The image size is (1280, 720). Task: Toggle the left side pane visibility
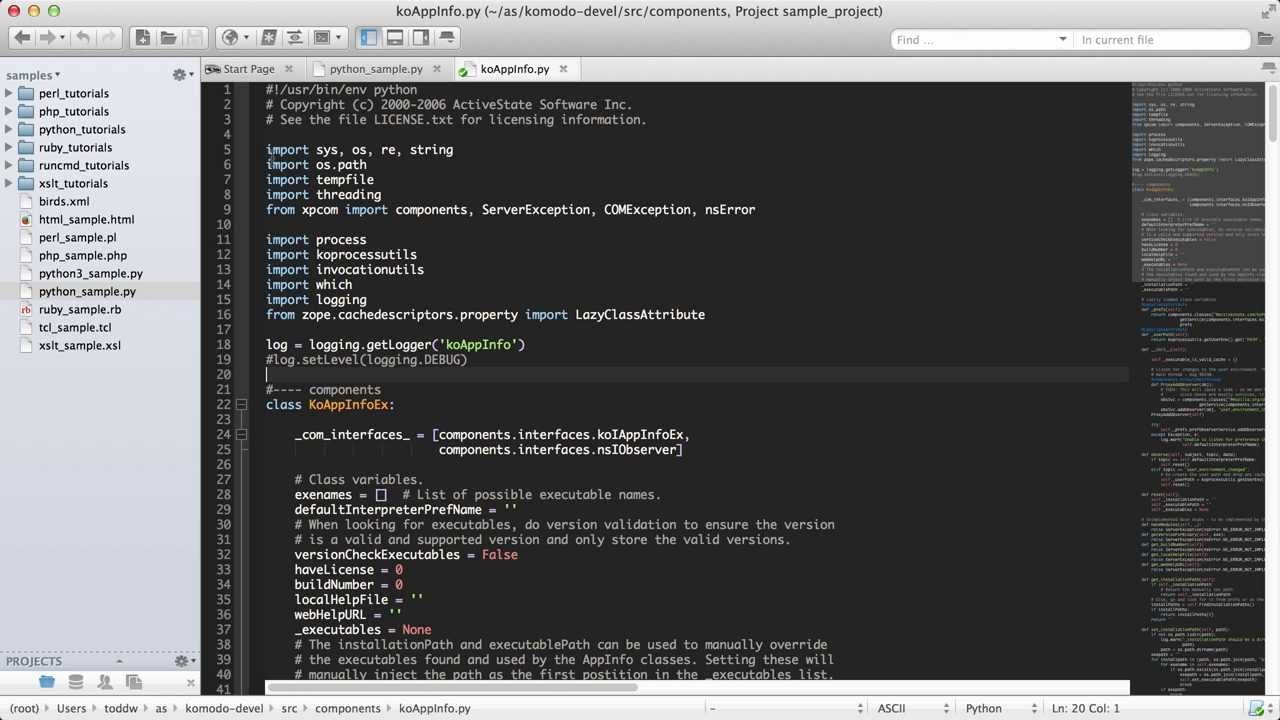pos(369,38)
